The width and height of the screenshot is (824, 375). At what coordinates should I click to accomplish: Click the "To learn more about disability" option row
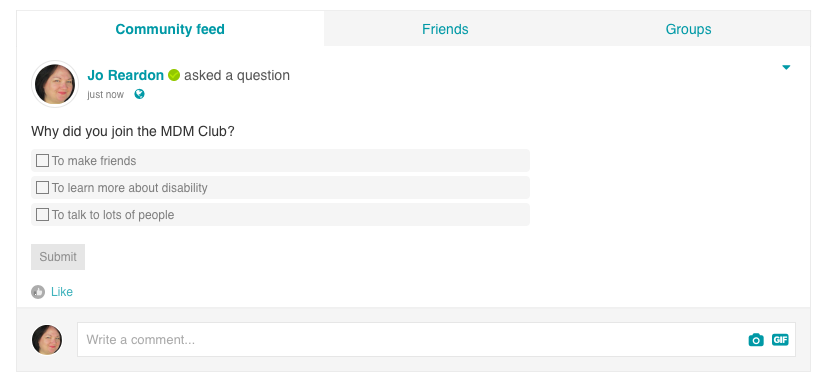[280, 188]
